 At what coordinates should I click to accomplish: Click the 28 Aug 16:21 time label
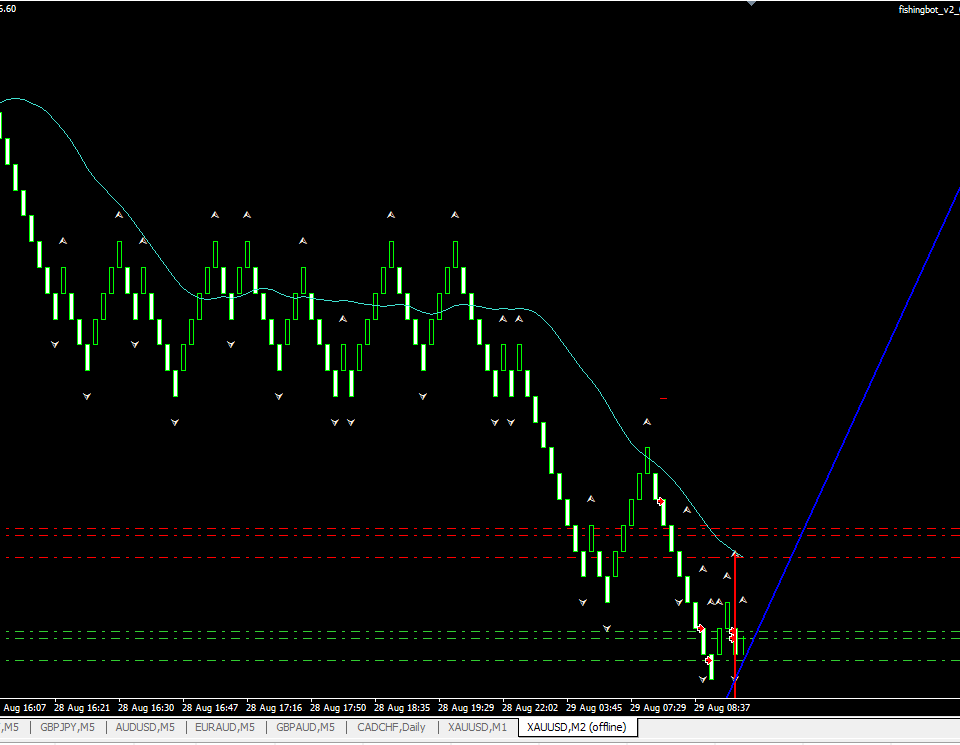[82, 708]
